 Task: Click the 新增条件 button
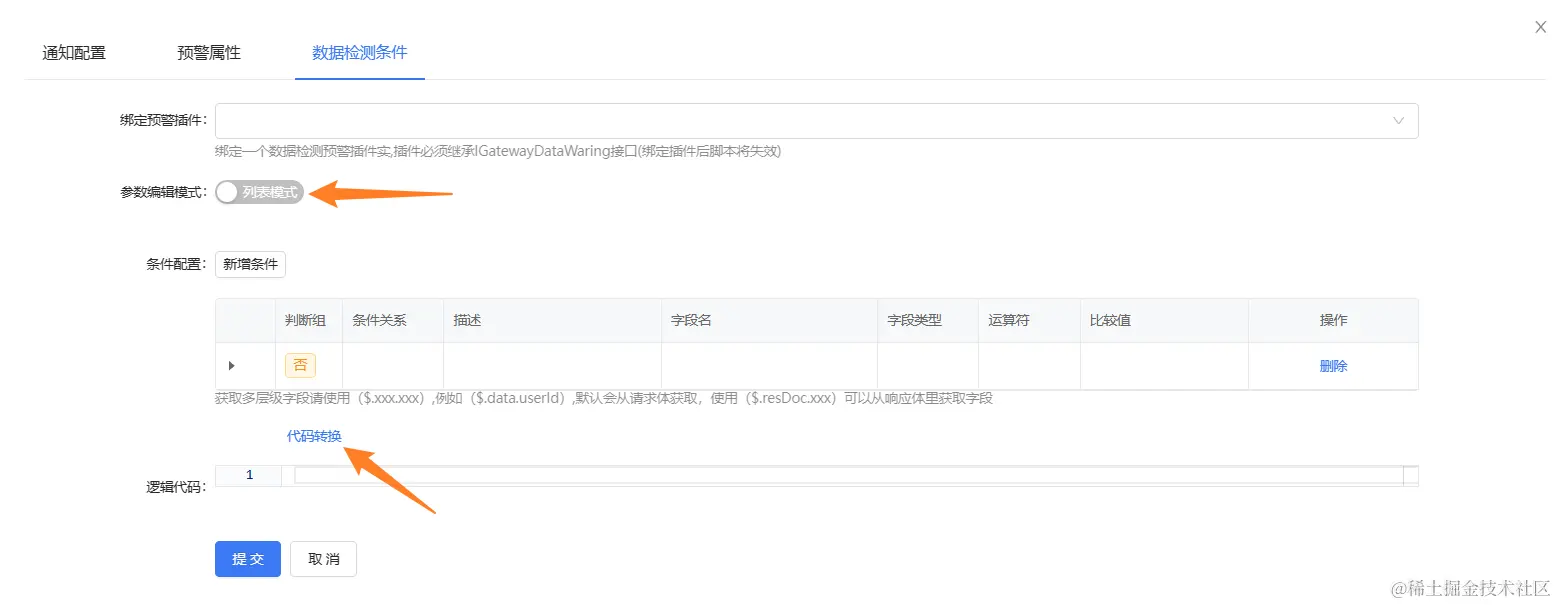pos(250,264)
